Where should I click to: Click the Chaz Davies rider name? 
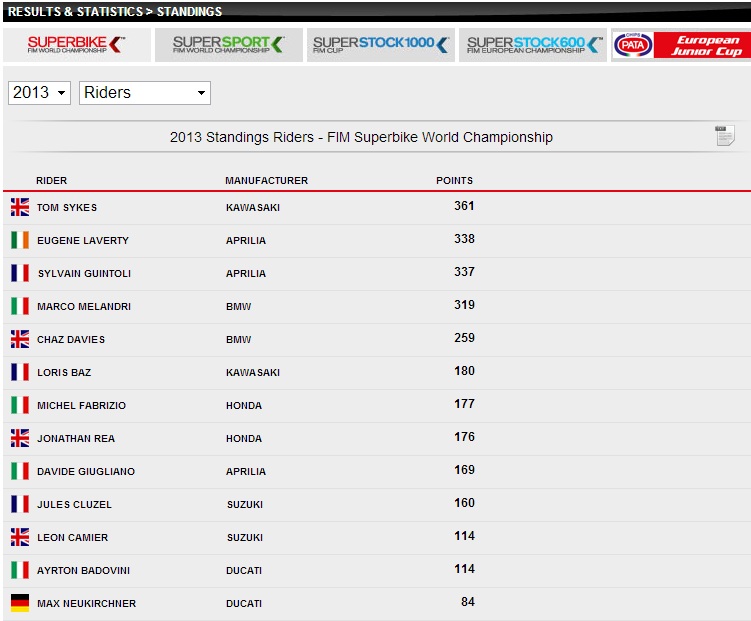(71, 340)
